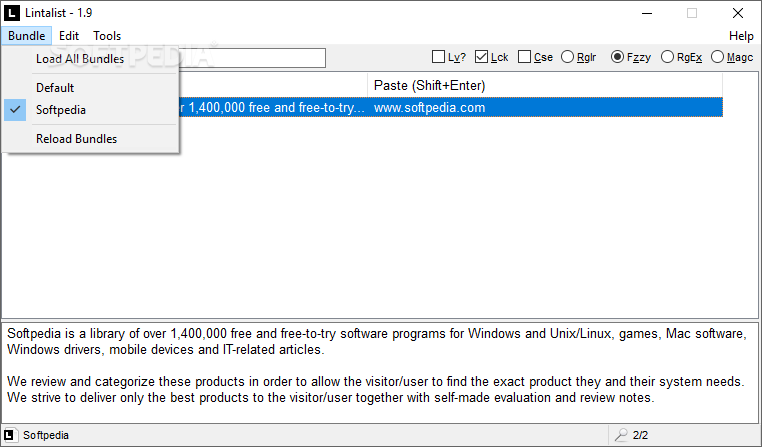Choose Load All Bundles menu entry
762x447 pixels.
coord(90,59)
